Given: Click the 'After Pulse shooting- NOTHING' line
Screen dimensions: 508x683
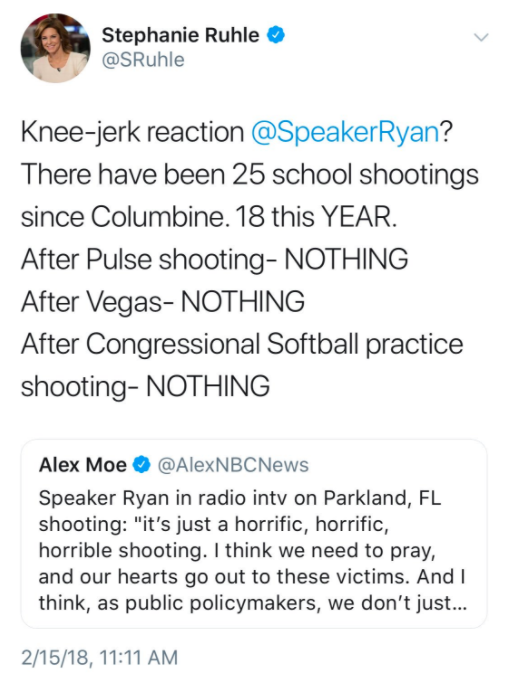Looking at the screenshot, I should tap(214, 259).
